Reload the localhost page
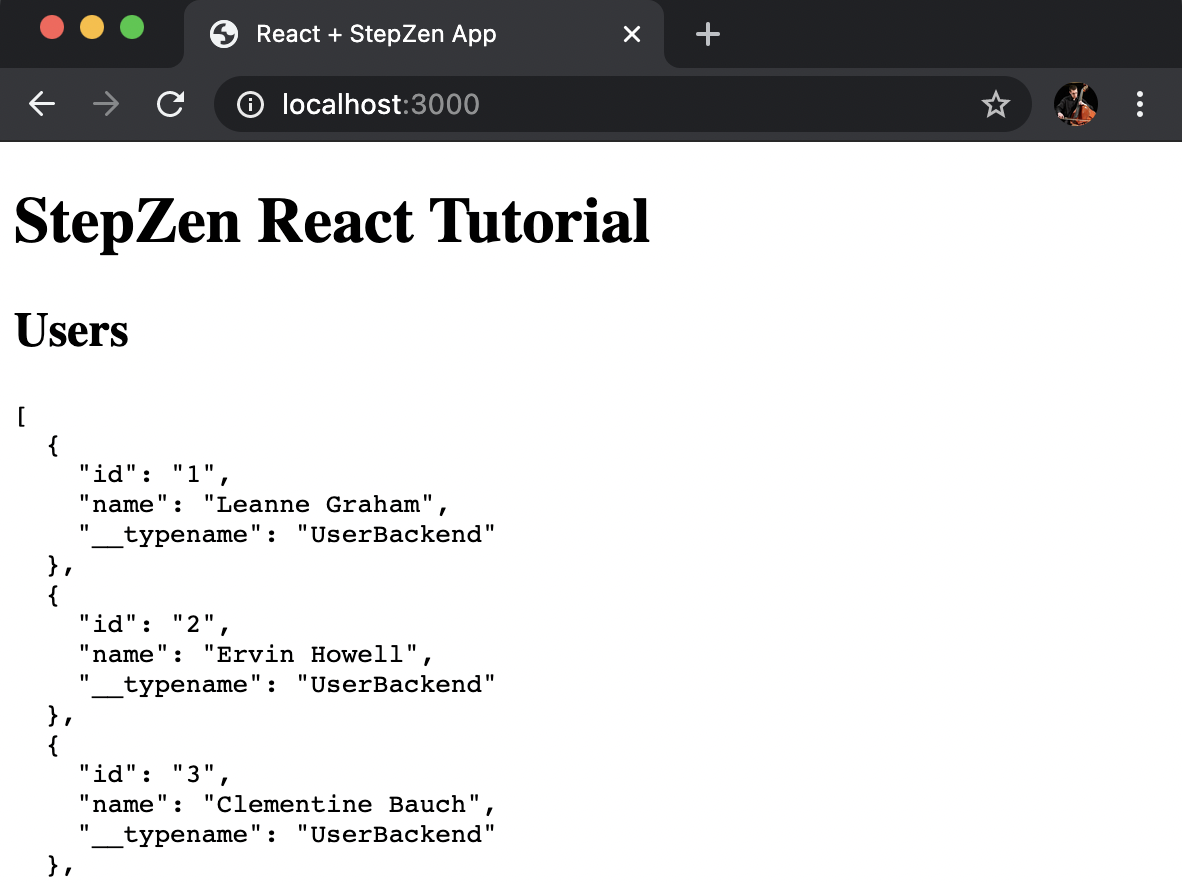Screen dimensions: 1182x883 171,104
